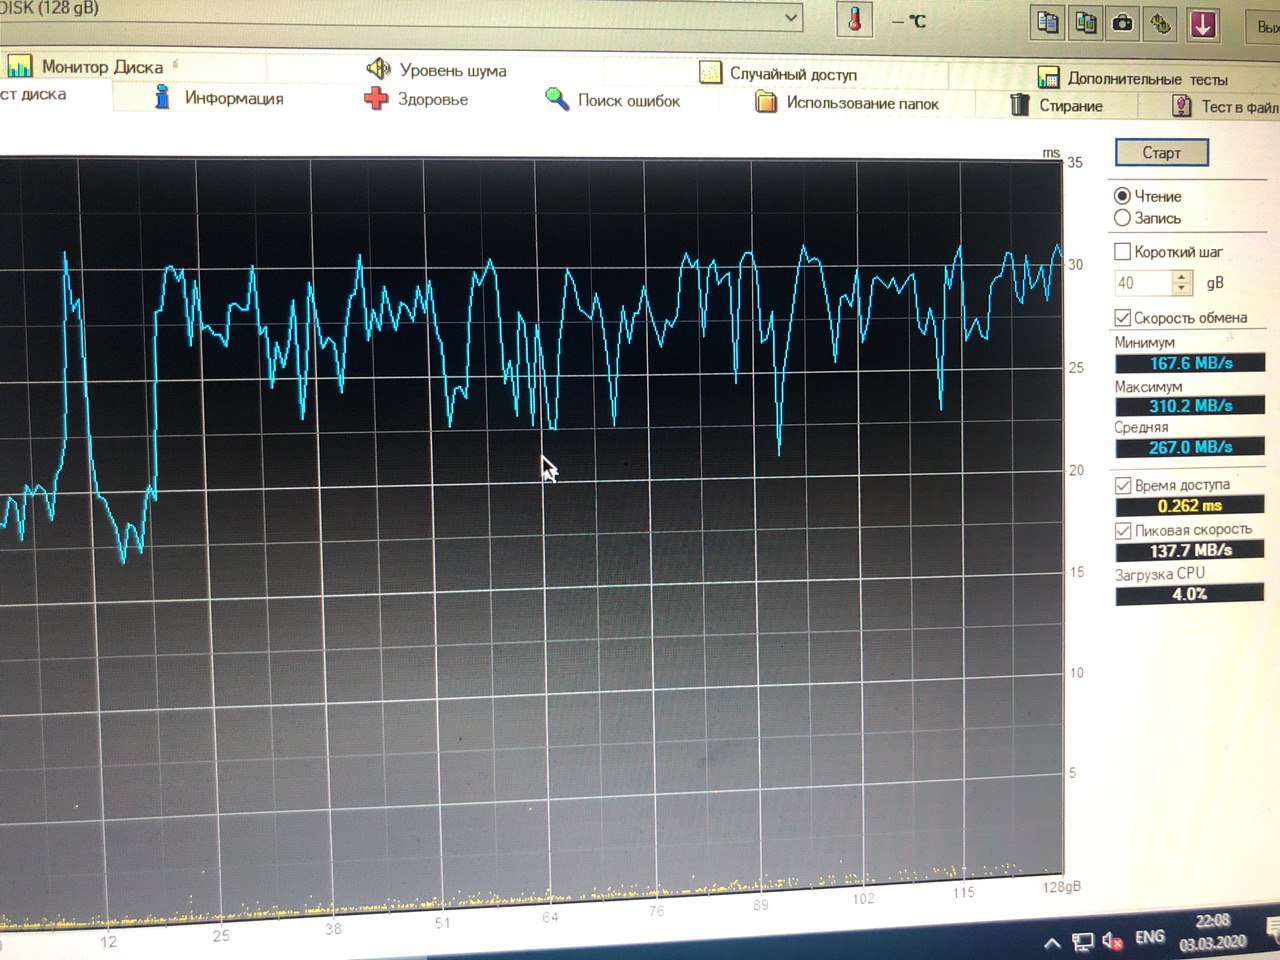
Task: Open the Поиск ошибок tab
Action: (x=612, y=100)
